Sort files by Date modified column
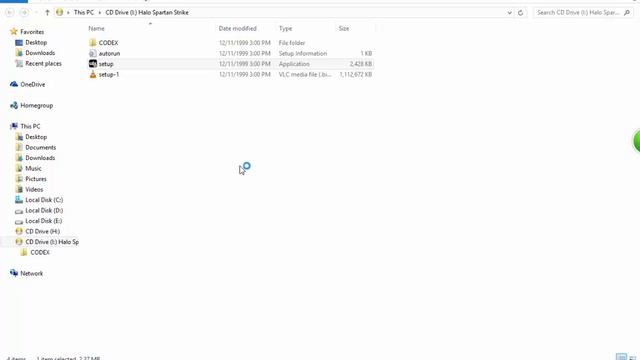 coord(238,29)
